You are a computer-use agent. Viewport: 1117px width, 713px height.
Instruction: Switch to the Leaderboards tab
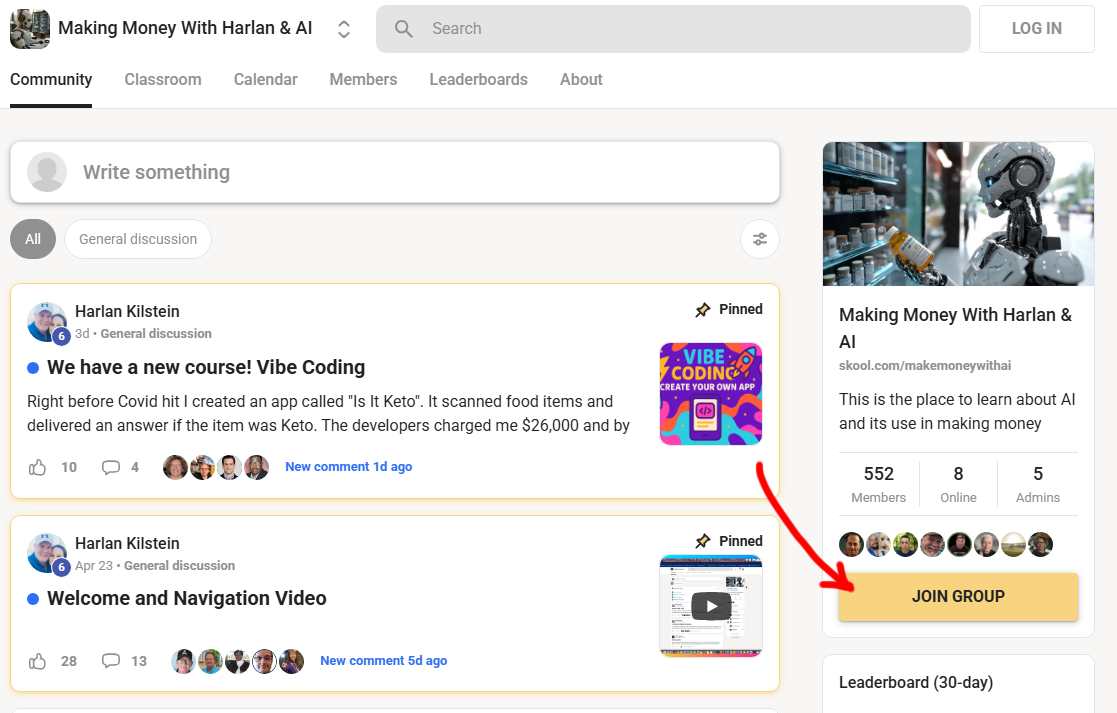click(x=478, y=80)
